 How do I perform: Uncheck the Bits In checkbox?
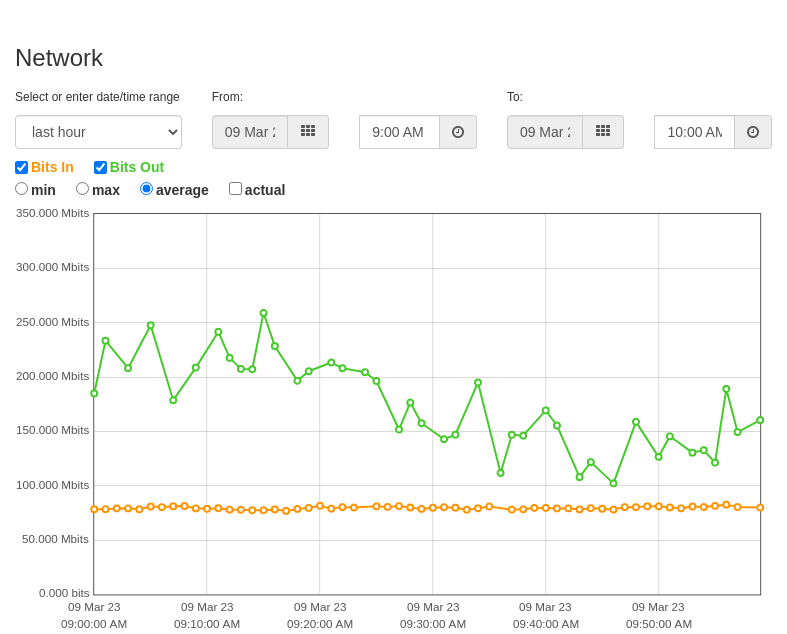[x=22, y=167]
